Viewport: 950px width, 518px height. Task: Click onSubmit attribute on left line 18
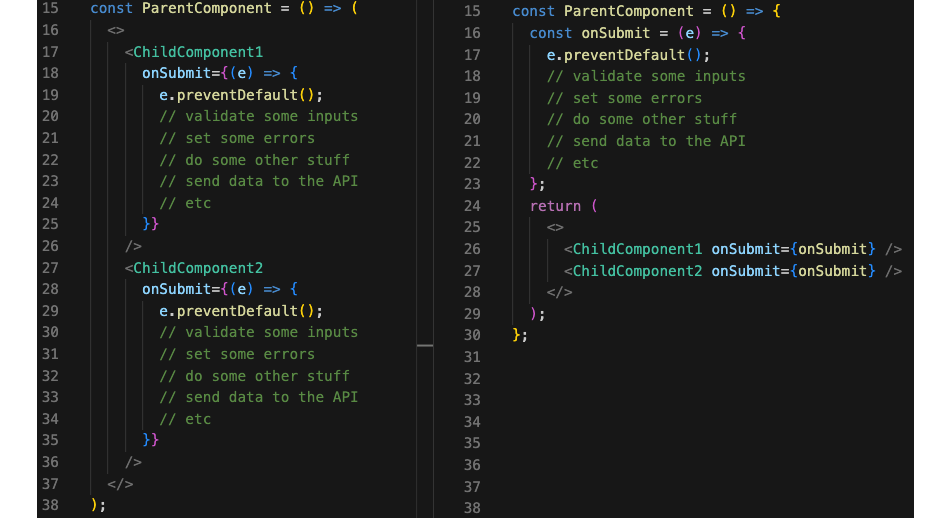click(x=176, y=73)
